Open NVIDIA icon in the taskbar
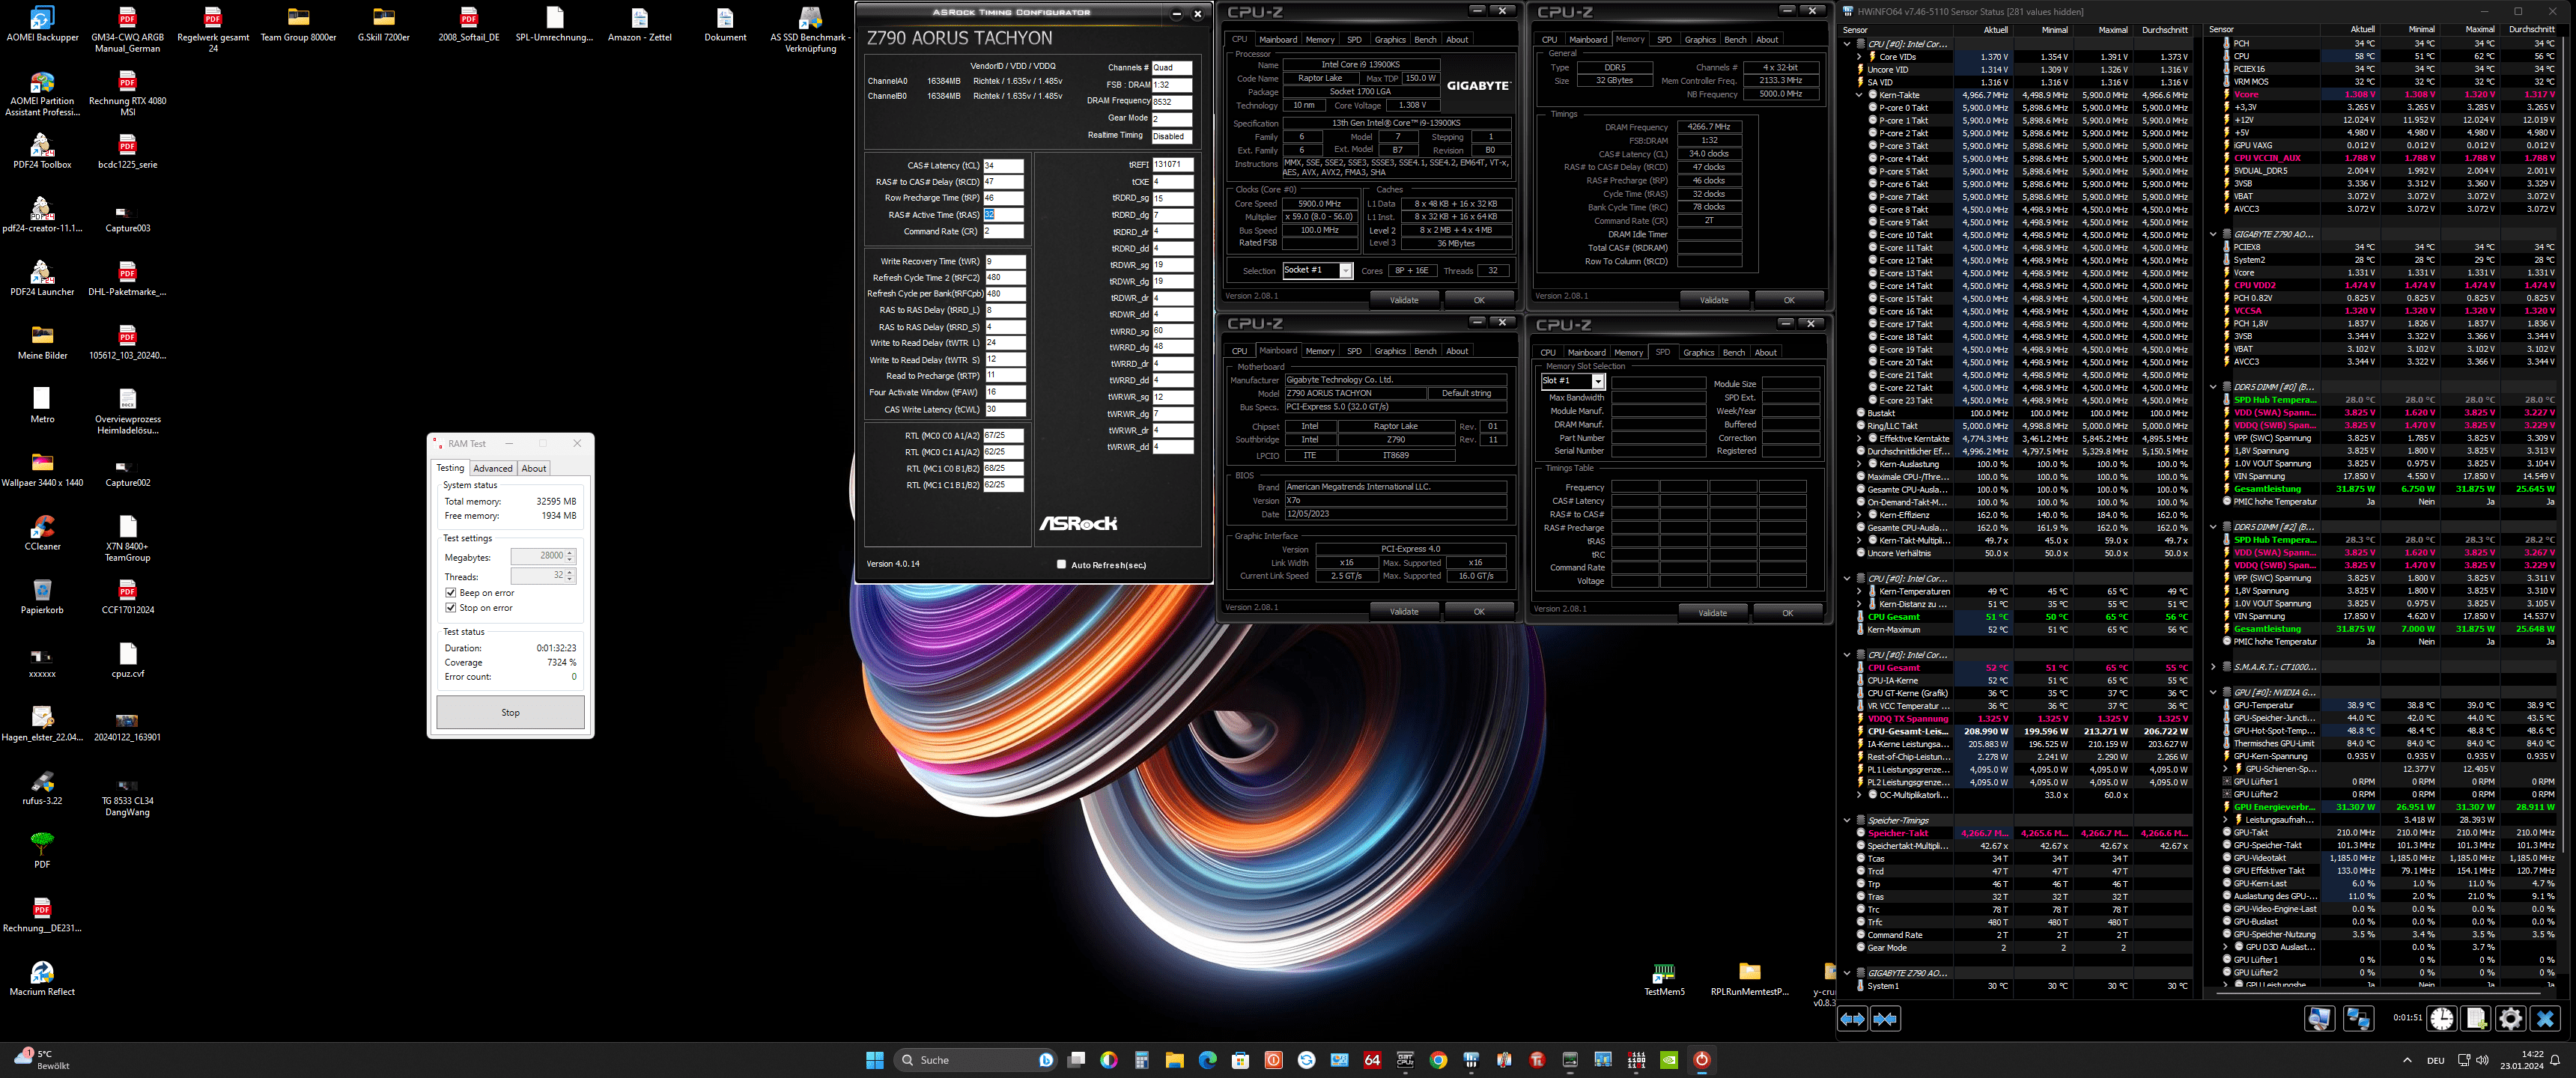This screenshot has width=2576, height=1078. tap(1669, 1060)
